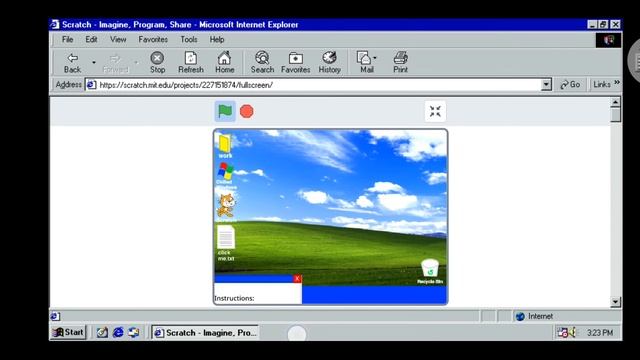Open the Search pane
The width and height of the screenshot is (640, 360).
(262, 62)
